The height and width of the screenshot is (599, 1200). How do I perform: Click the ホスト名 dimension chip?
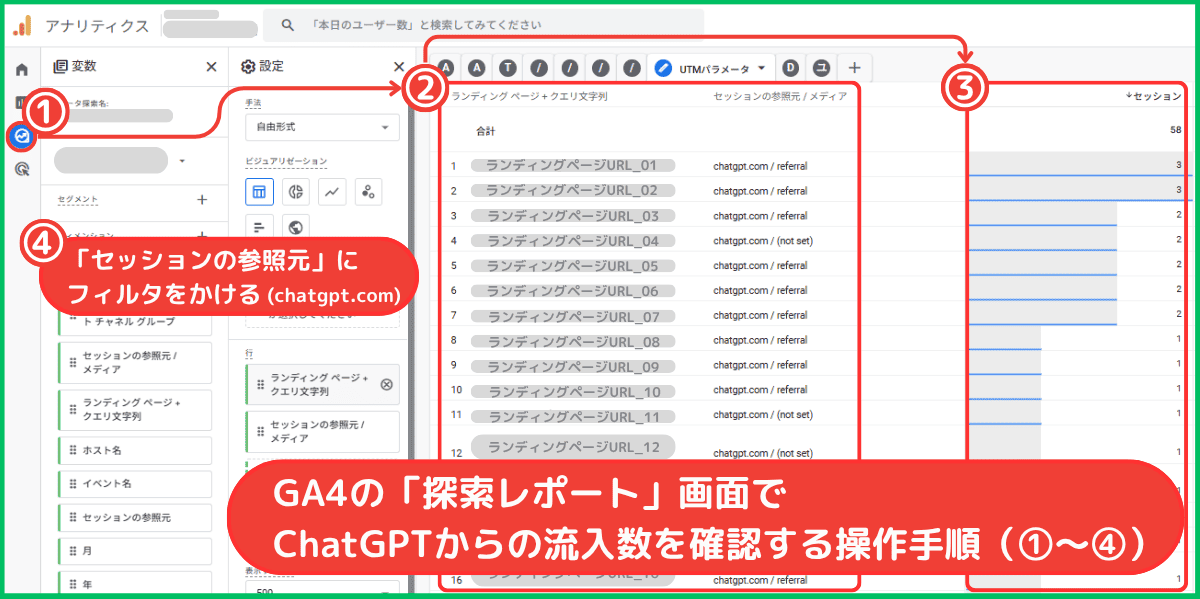pyautogui.click(x=135, y=451)
